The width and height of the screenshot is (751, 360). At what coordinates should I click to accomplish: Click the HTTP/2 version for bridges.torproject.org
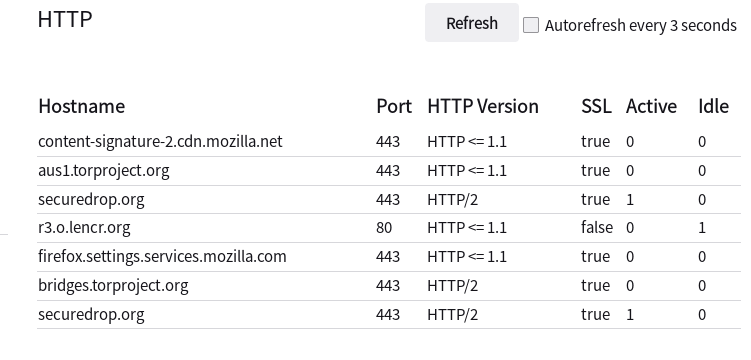tap(453, 286)
